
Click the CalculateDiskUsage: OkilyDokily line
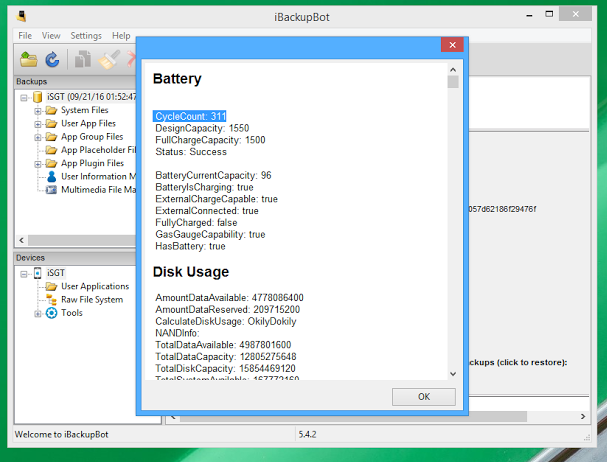pos(226,321)
